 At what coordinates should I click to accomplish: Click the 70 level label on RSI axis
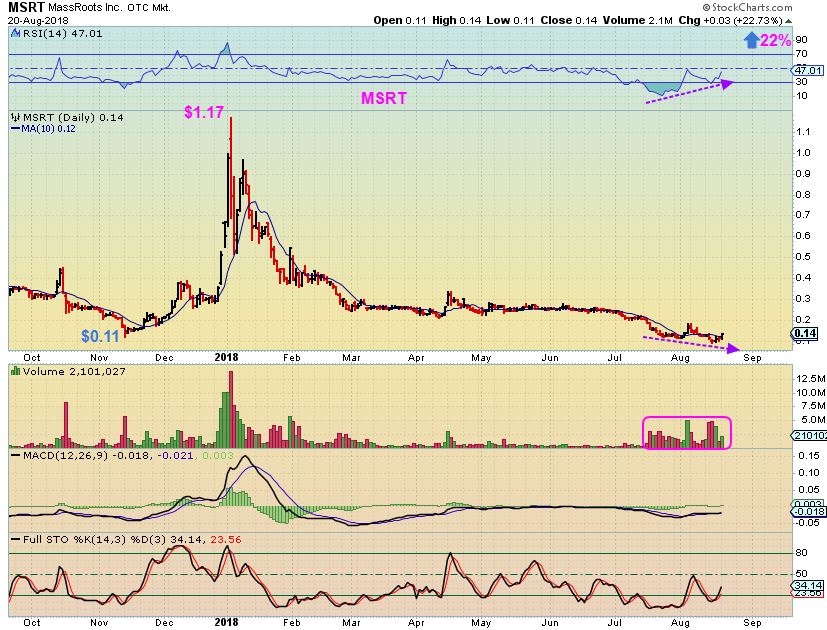(x=801, y=54)
